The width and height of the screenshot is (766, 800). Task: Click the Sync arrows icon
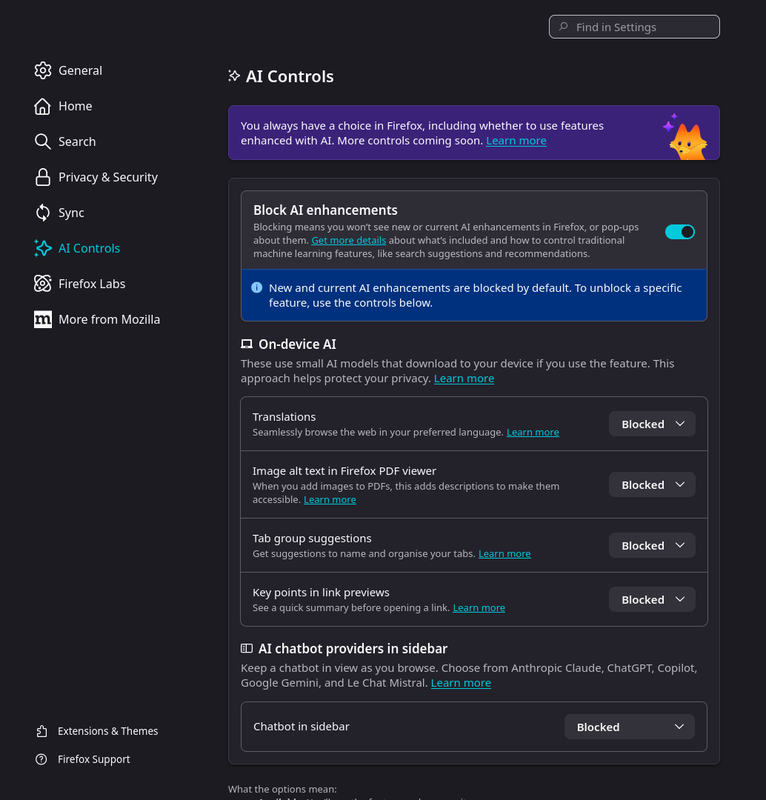point(42,213)
